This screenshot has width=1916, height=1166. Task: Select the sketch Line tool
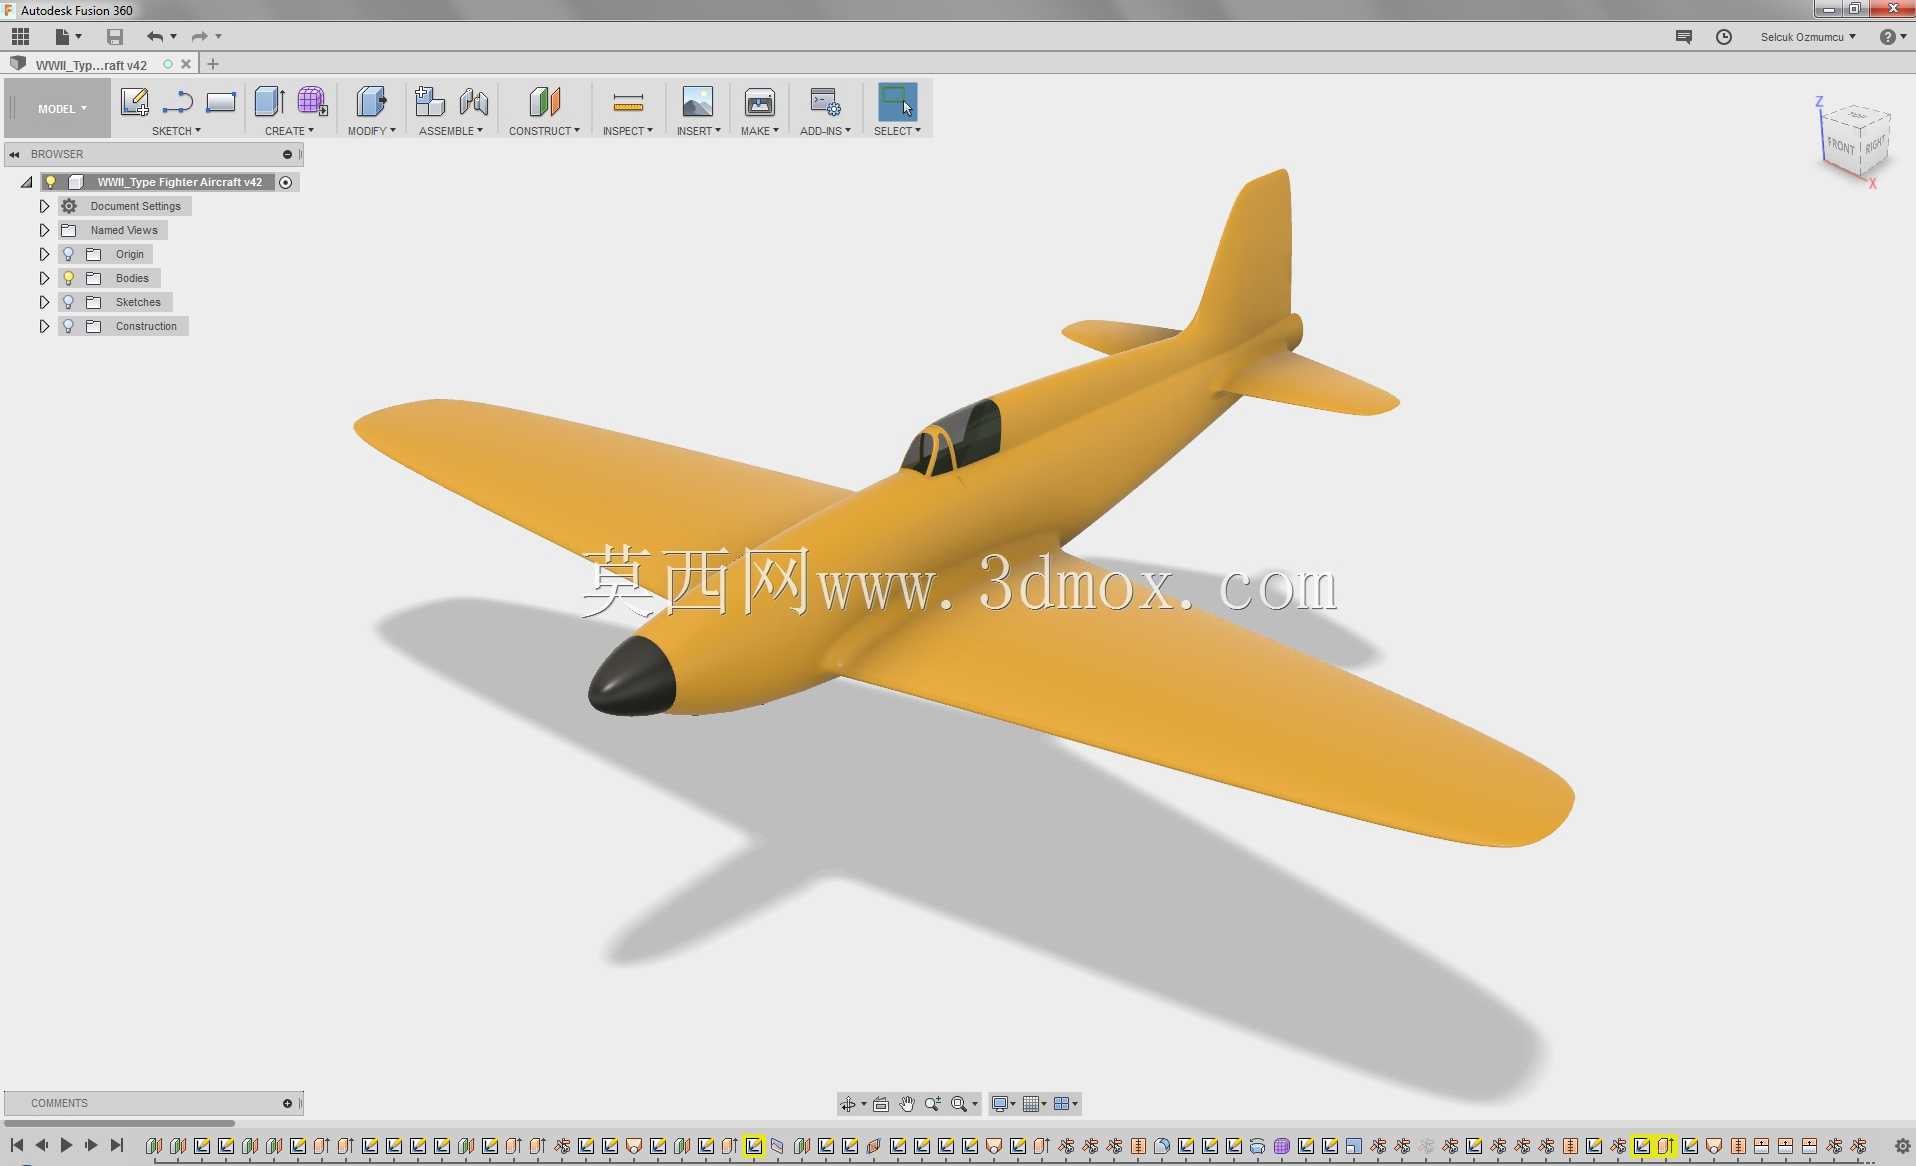177,102
